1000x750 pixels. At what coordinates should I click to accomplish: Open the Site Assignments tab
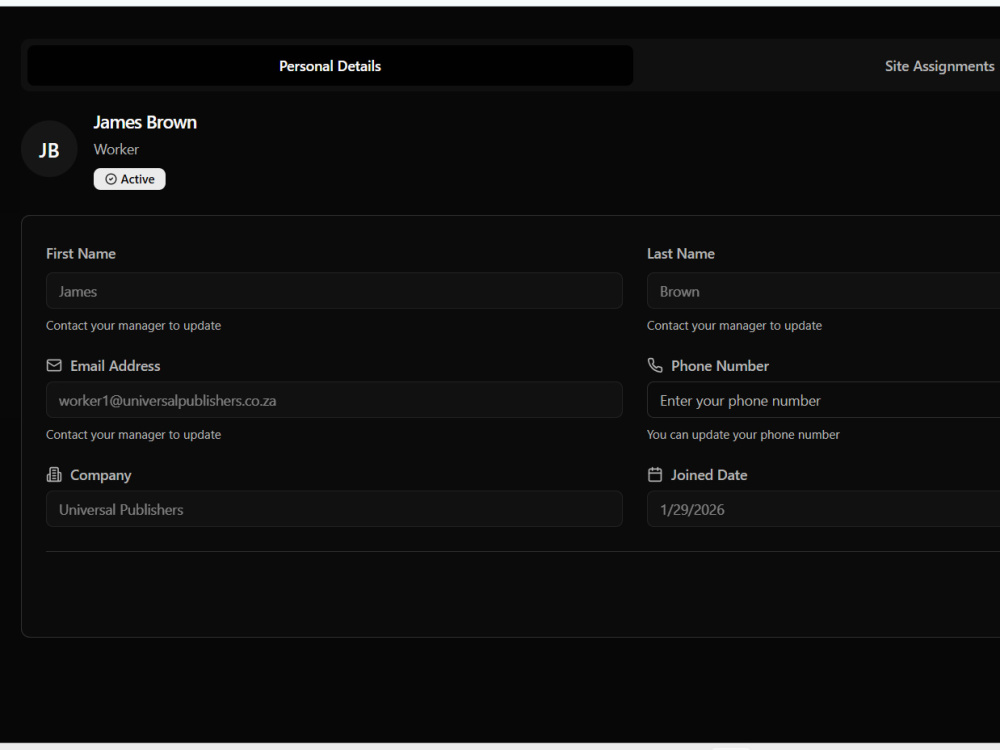tap(939, 66)
